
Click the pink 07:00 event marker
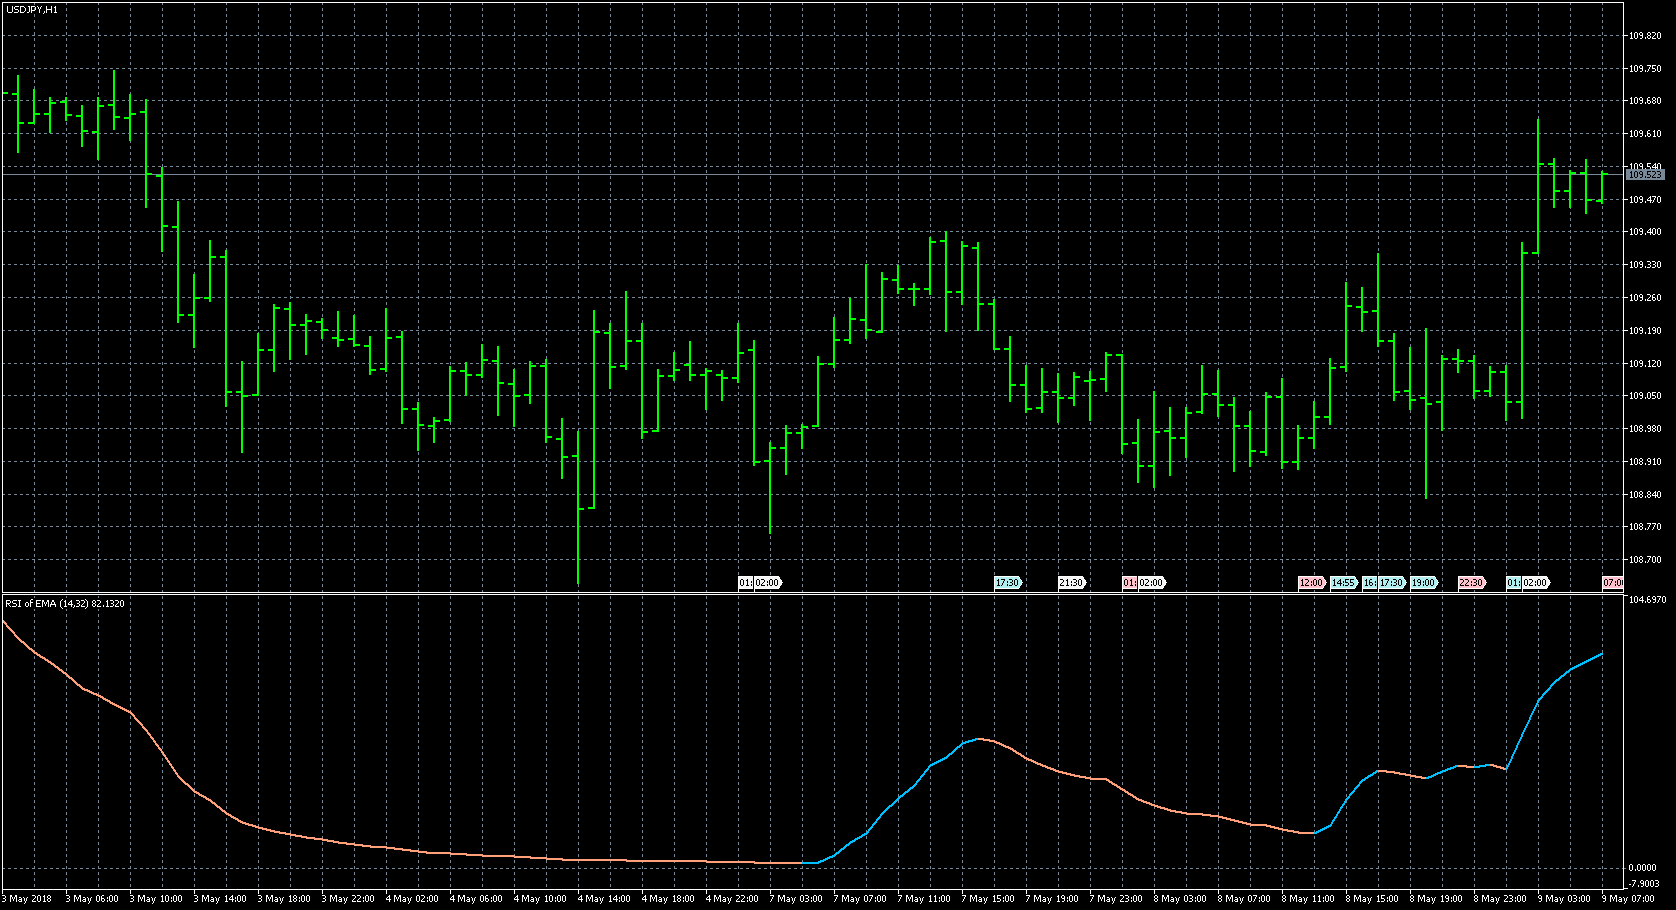1612,583
